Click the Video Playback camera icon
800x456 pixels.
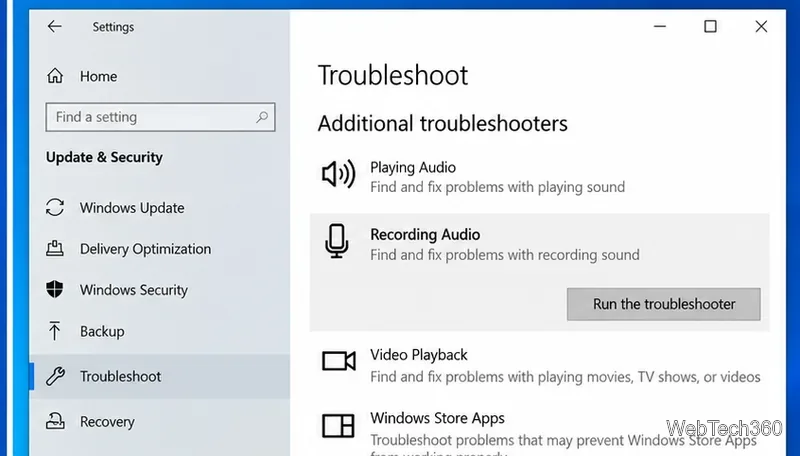(x=338, y=361)
